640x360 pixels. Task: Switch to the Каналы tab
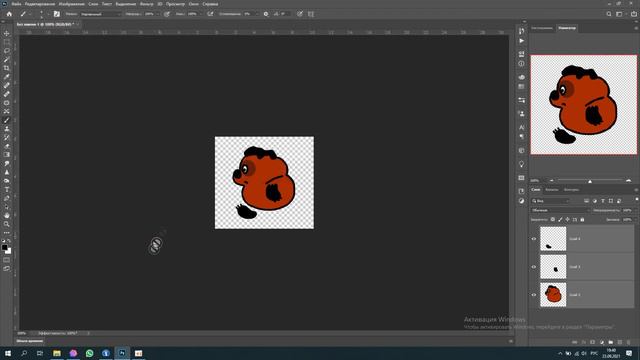[551, 190]
